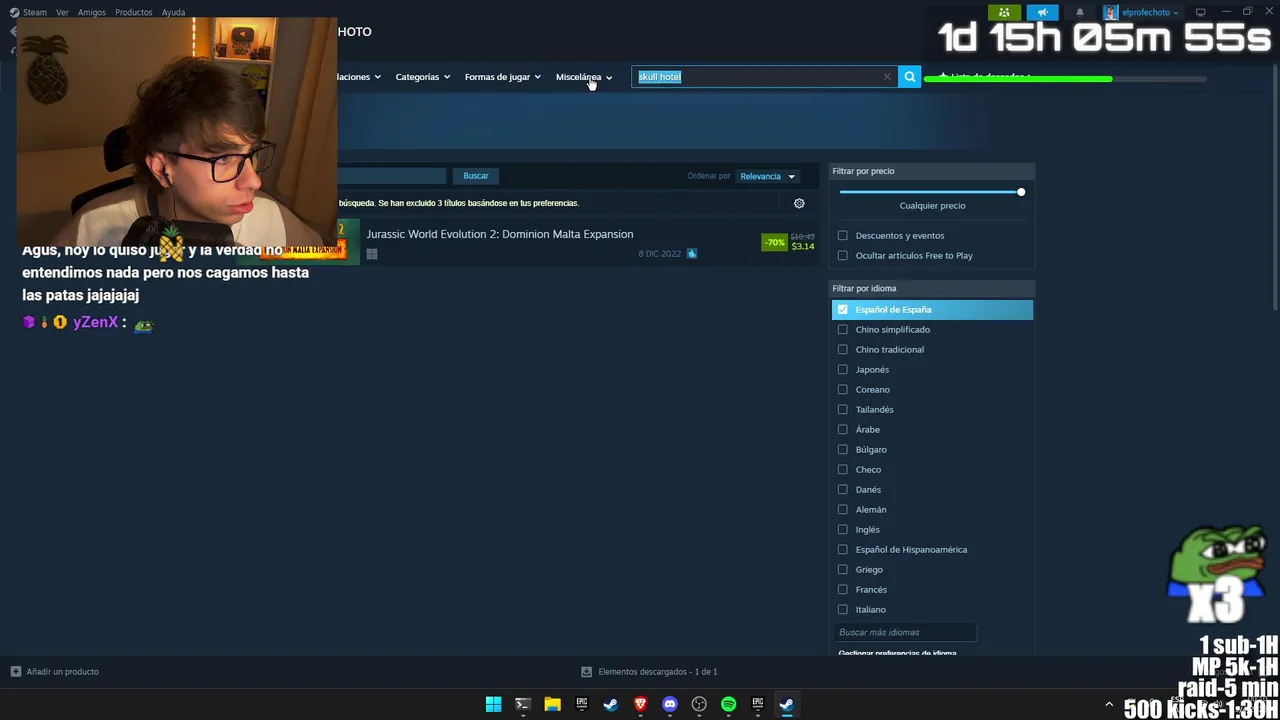Click the elprofechoto avatar image
This screenshot has height=720, width=1280.
1110,12
